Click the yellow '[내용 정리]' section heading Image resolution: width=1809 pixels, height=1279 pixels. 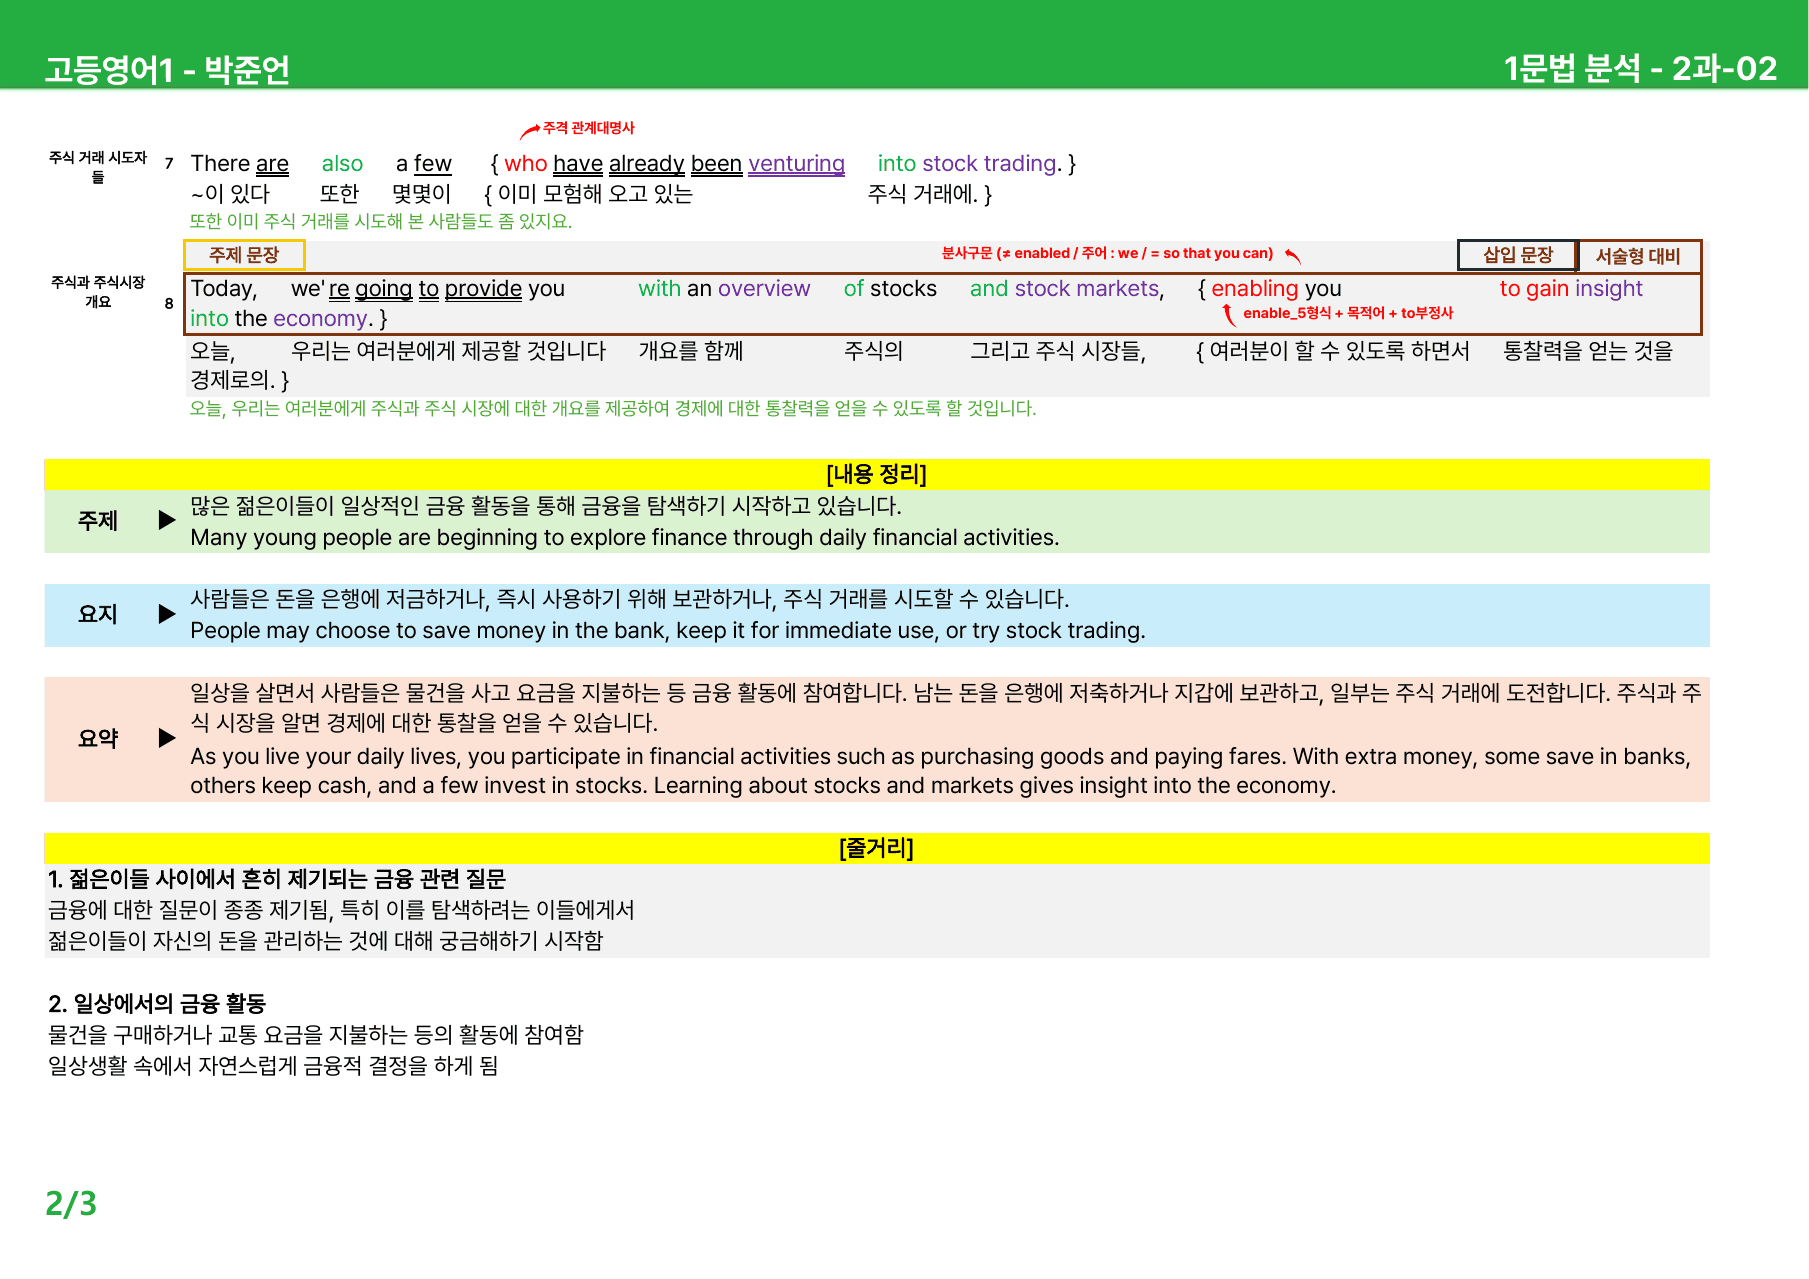point(876,474)
